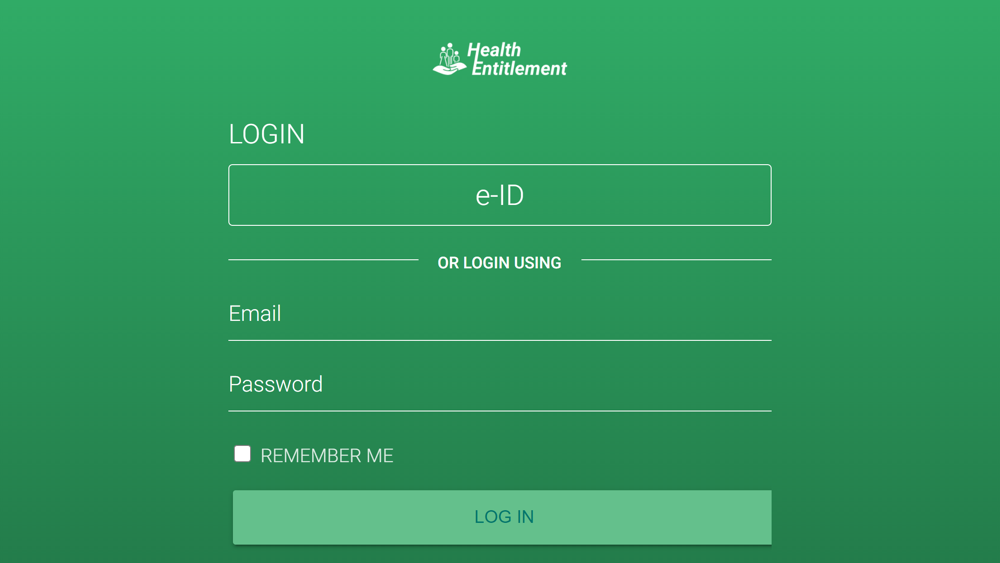Click the LOGIN heading text
Viewport: 1000px width, 563px height.
pyautogui.click(x=267, y=135)
